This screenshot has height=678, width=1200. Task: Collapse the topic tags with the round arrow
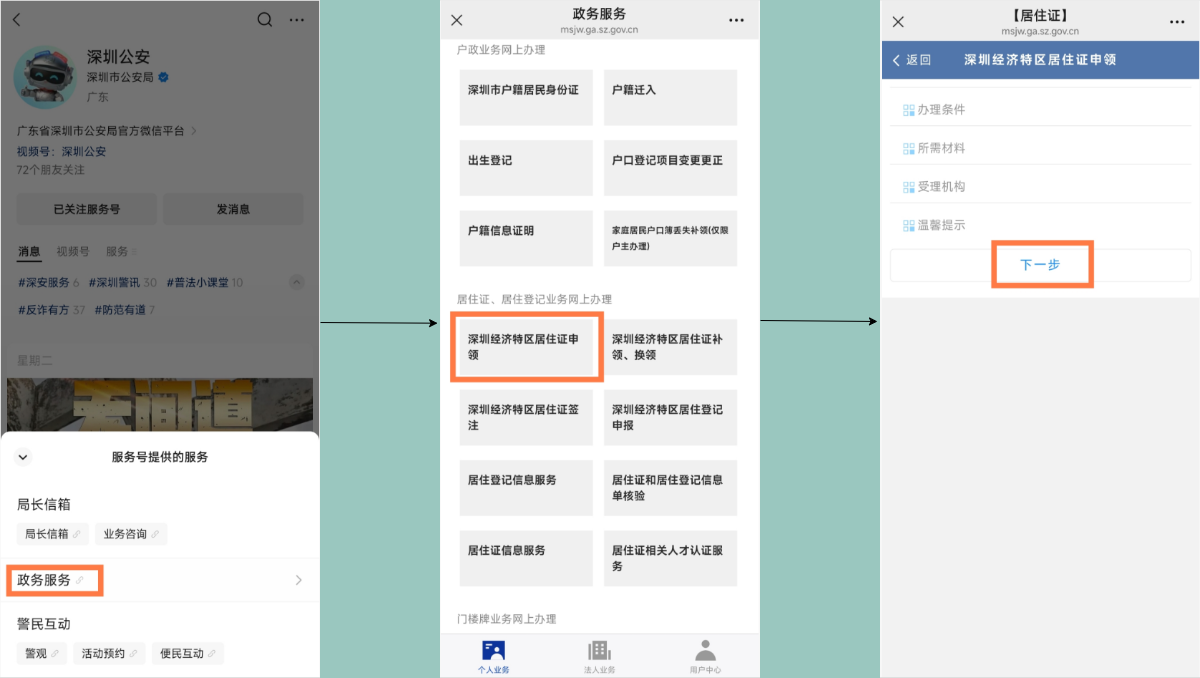296,283
